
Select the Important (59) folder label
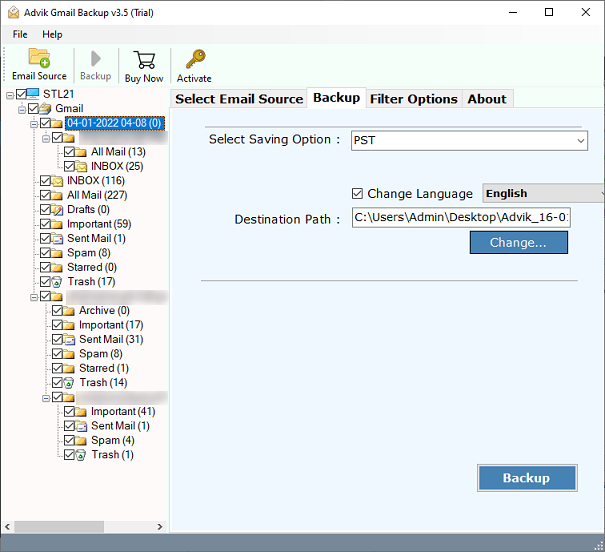pyautogui.click(x=99, y=224)
